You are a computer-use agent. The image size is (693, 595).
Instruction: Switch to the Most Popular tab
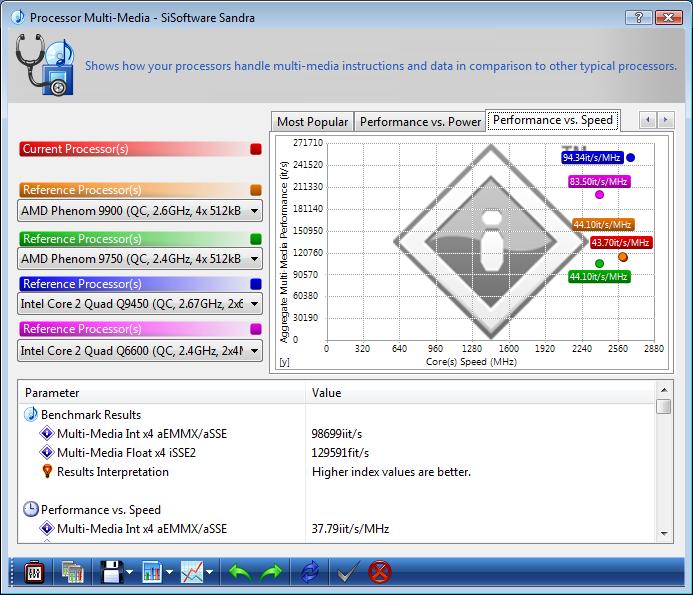point(312,122)
